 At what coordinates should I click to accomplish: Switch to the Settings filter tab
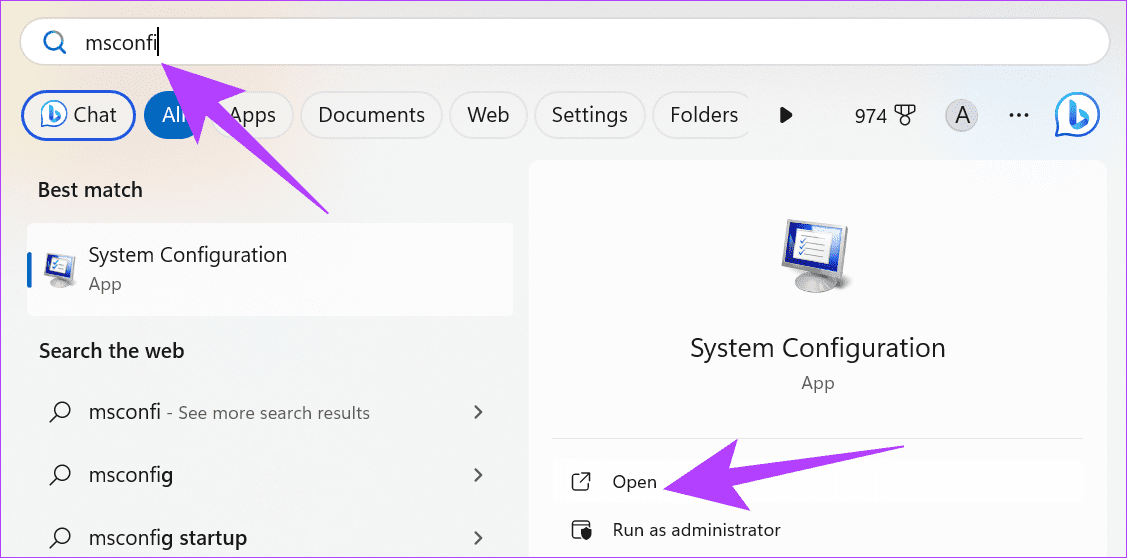[x=589, y=115]
